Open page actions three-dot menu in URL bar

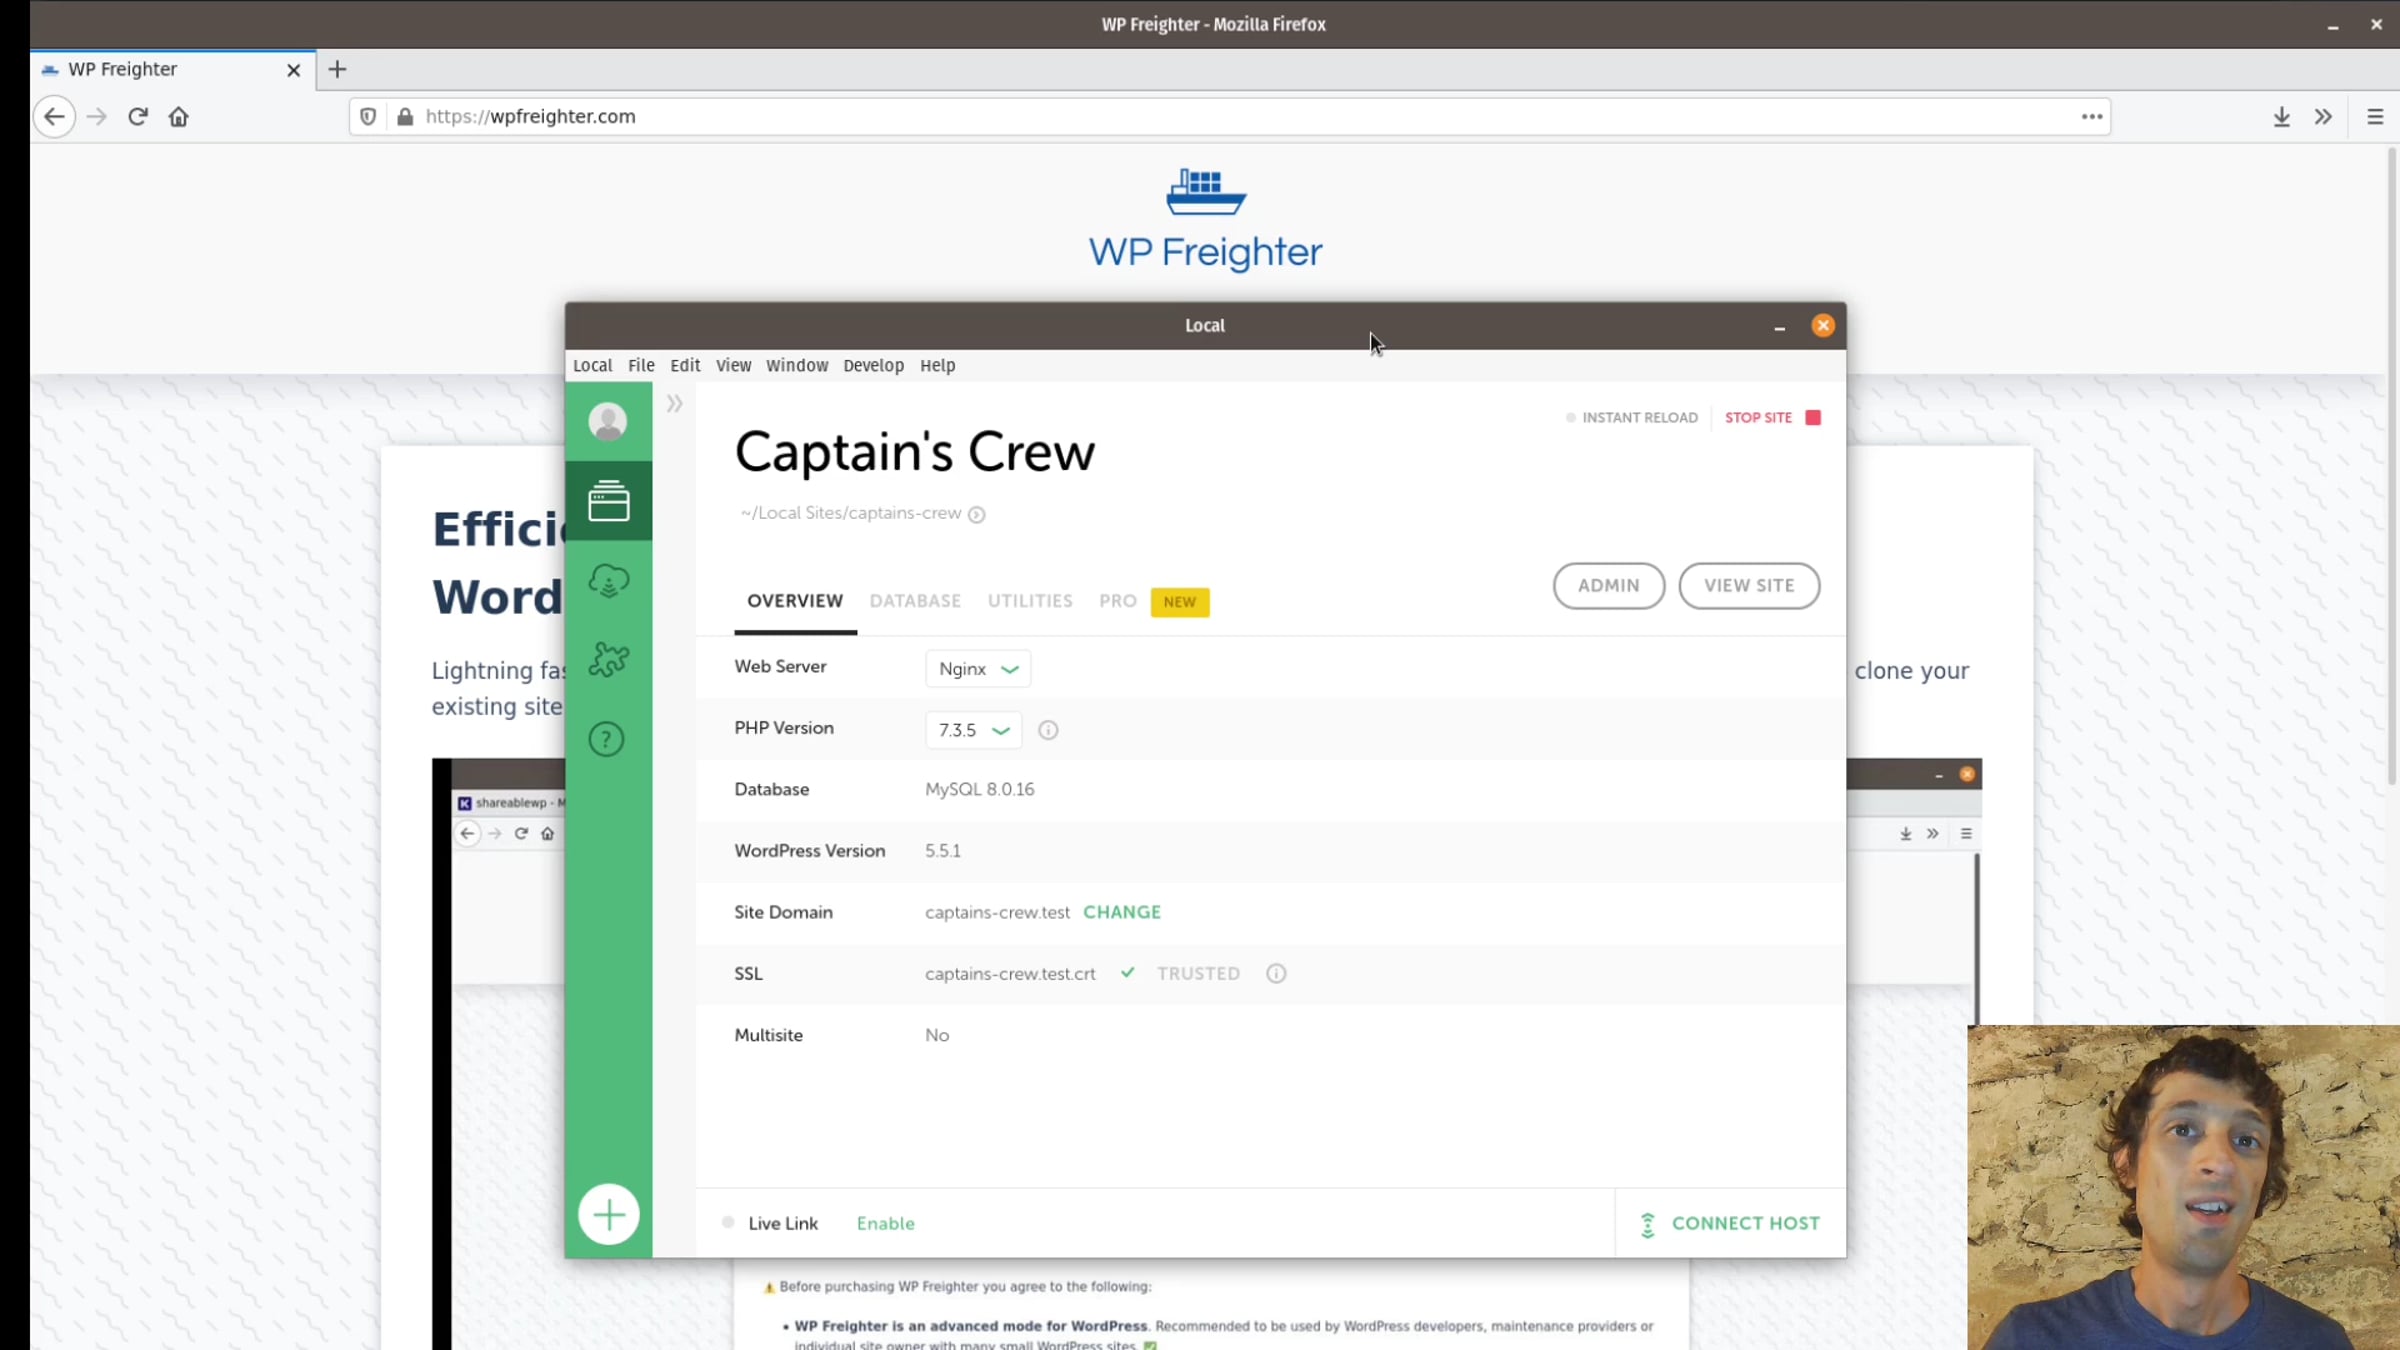click(x=2092, y=116)
